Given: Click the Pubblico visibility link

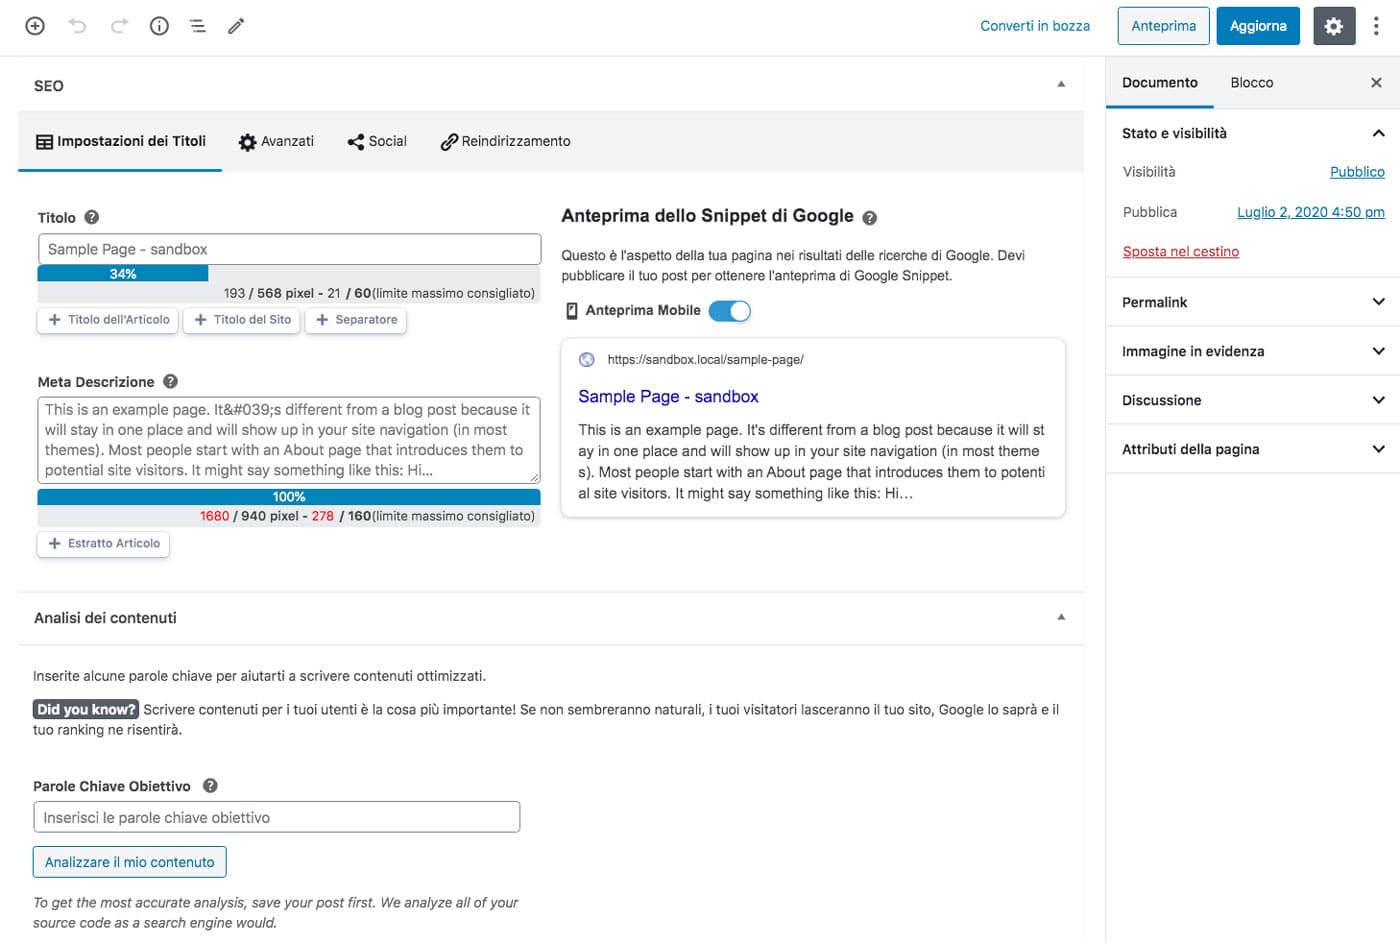Looking at the screenshot, I should pos(1357,172).
